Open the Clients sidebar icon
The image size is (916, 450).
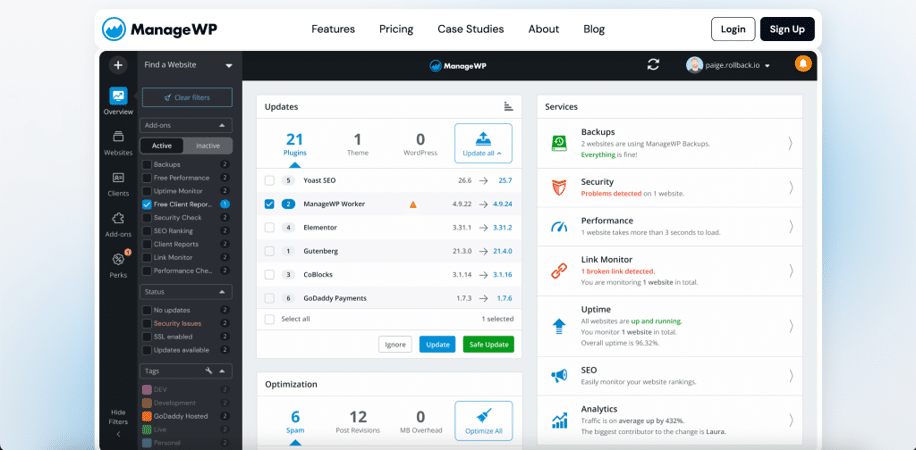[x=118, y=178]
